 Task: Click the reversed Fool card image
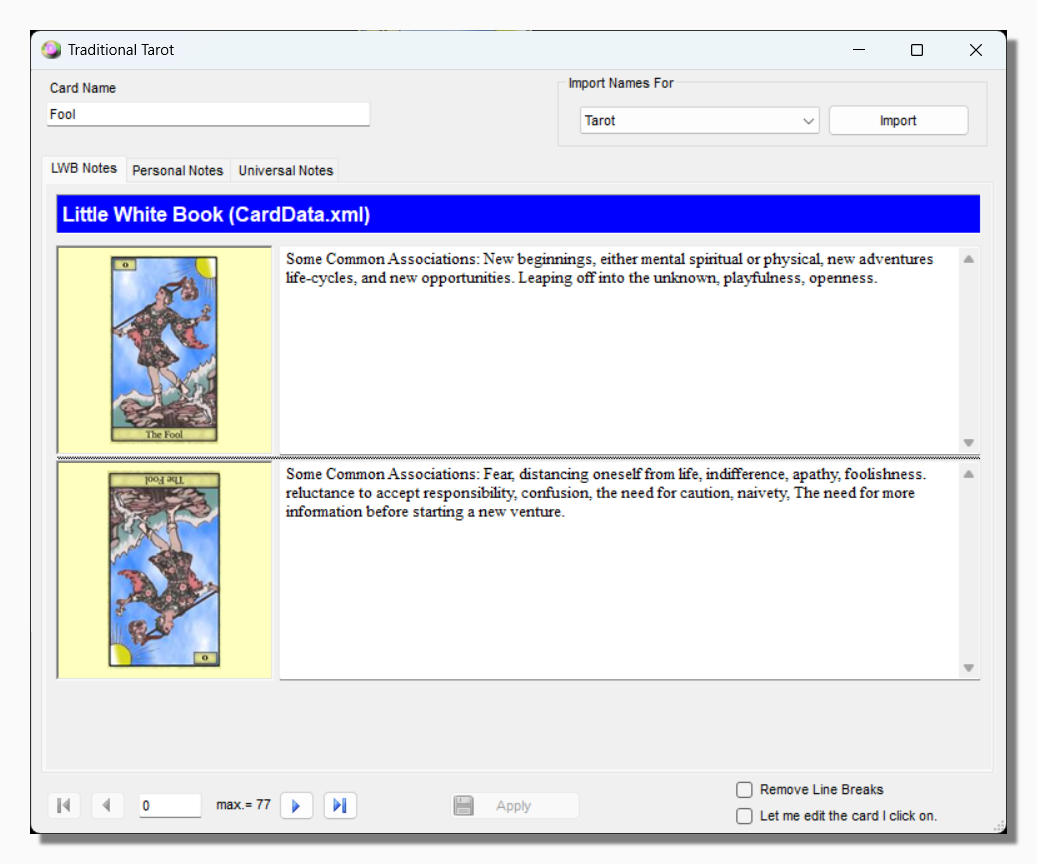click(x=164, y=569)
